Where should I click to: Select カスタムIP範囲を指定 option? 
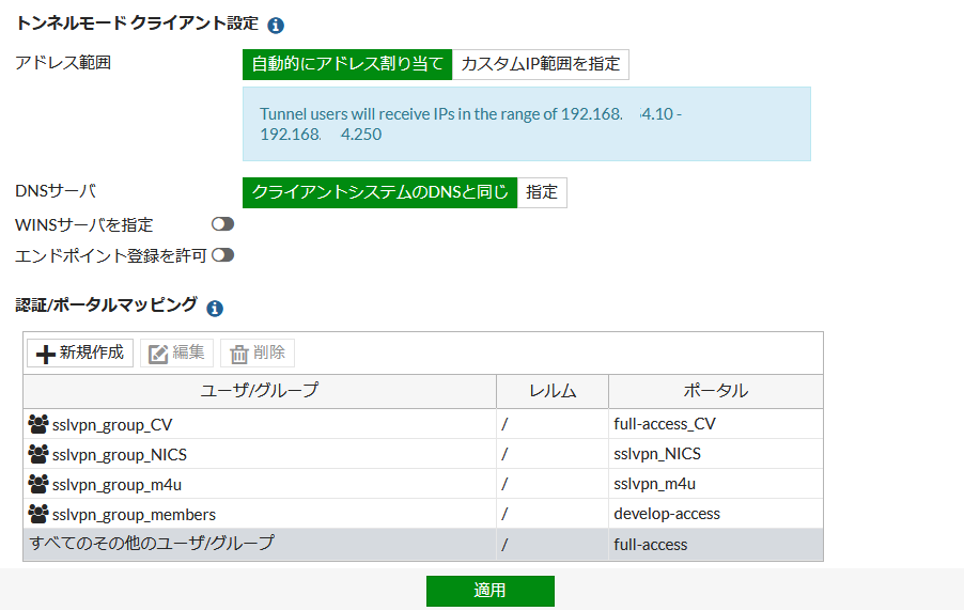(540, 64)
